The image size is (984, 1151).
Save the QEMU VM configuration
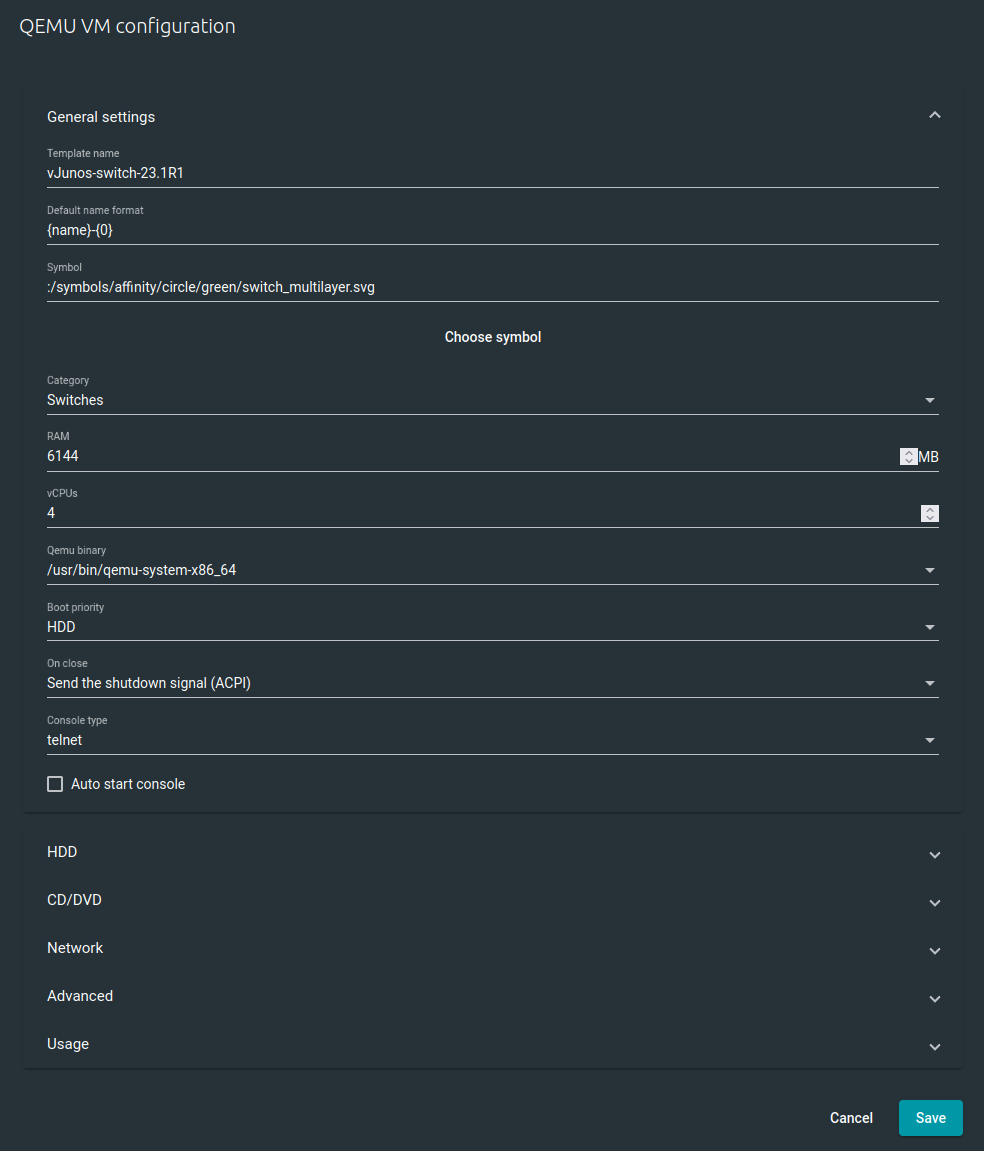(x=930, y=1117)
